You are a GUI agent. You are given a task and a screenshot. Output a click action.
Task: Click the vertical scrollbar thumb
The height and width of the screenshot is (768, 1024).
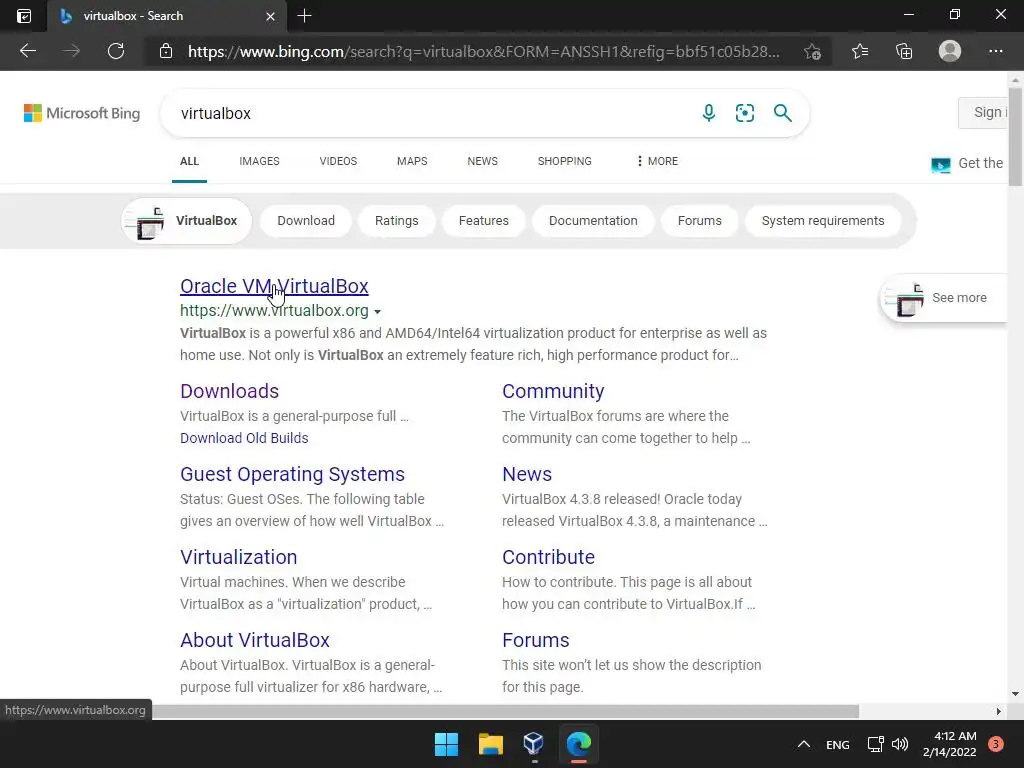click(1016, 137)
